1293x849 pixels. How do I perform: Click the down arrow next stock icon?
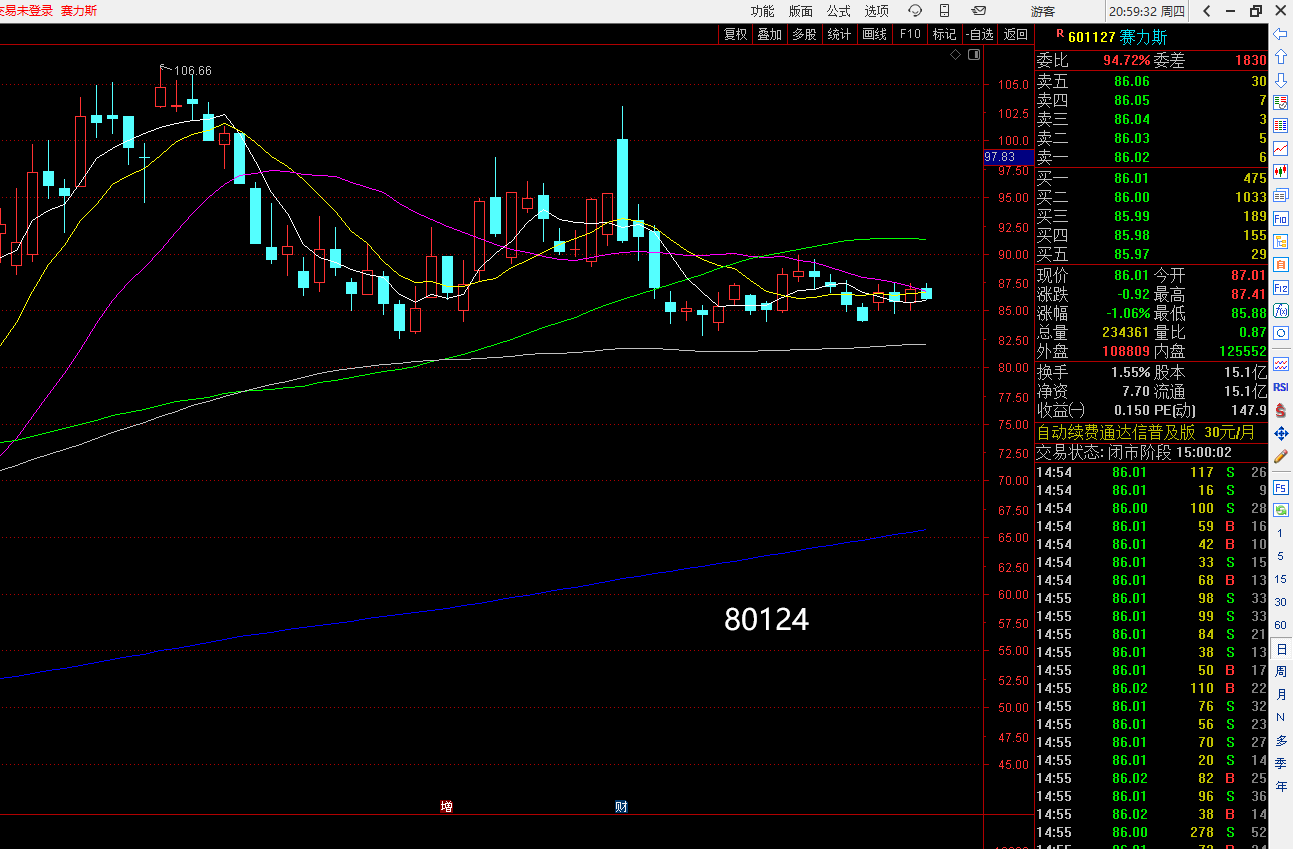coord(1280,80)
